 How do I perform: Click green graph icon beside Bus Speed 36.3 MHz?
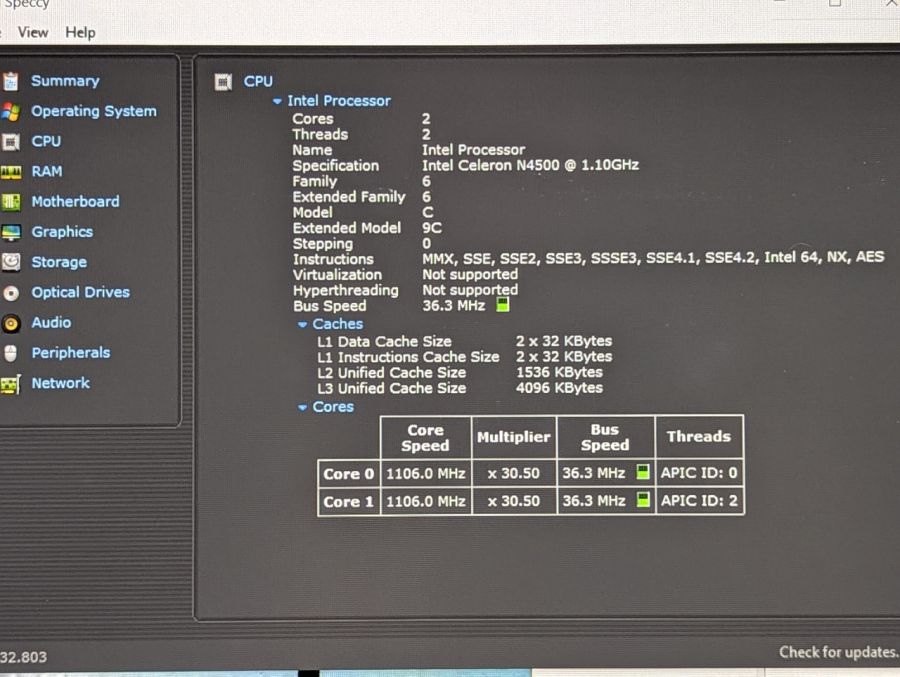(x=502, y=304)
